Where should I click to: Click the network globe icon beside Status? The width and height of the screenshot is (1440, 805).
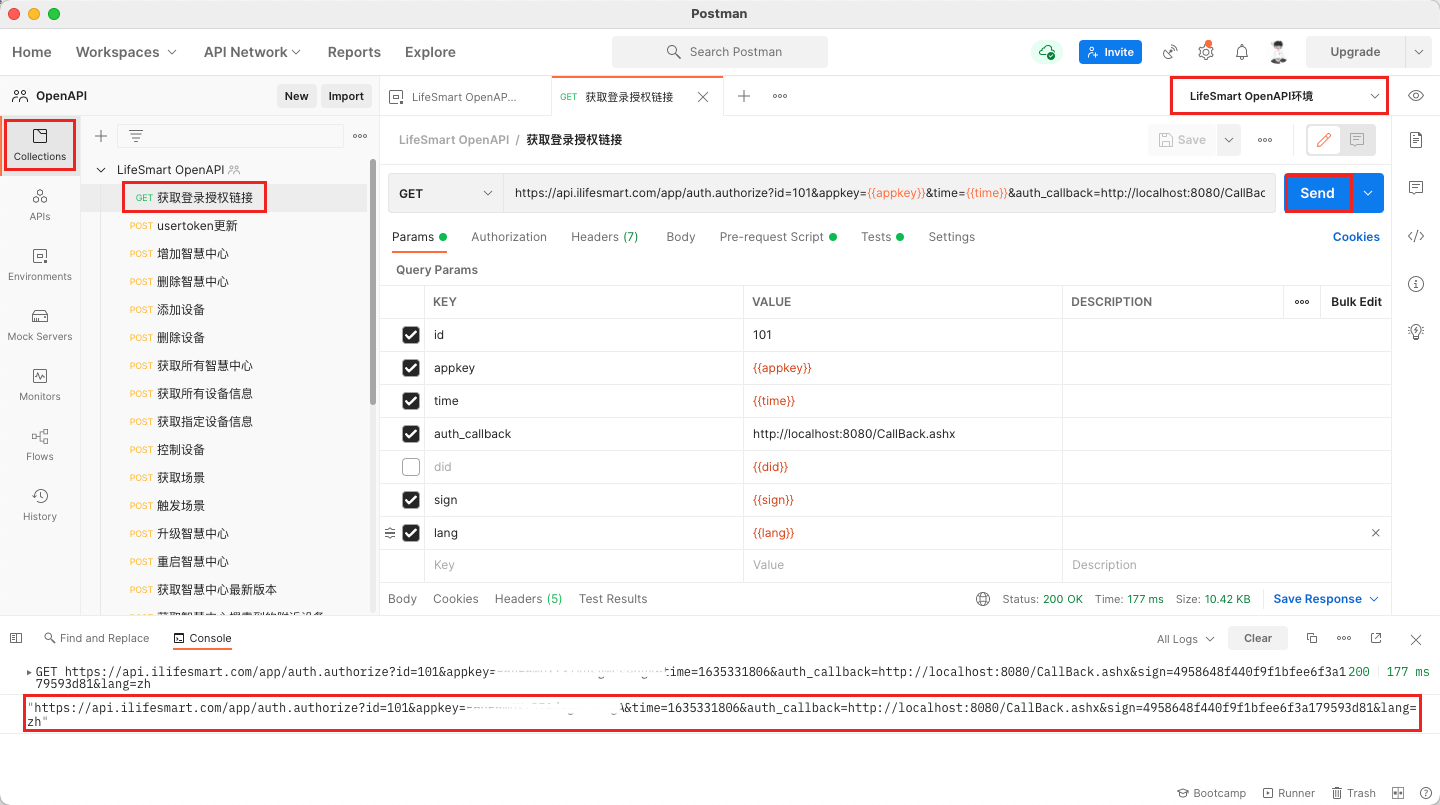pos(983,599)
